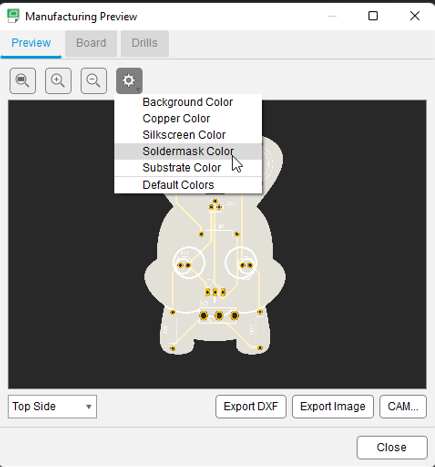
Task: Select Silkscreen Color menu entry
Action: [188, 135]
